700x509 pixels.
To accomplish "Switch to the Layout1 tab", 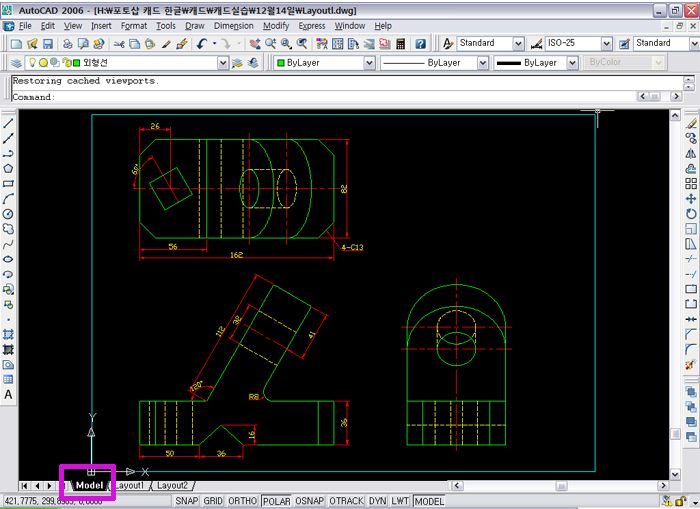I will [129, 485].
